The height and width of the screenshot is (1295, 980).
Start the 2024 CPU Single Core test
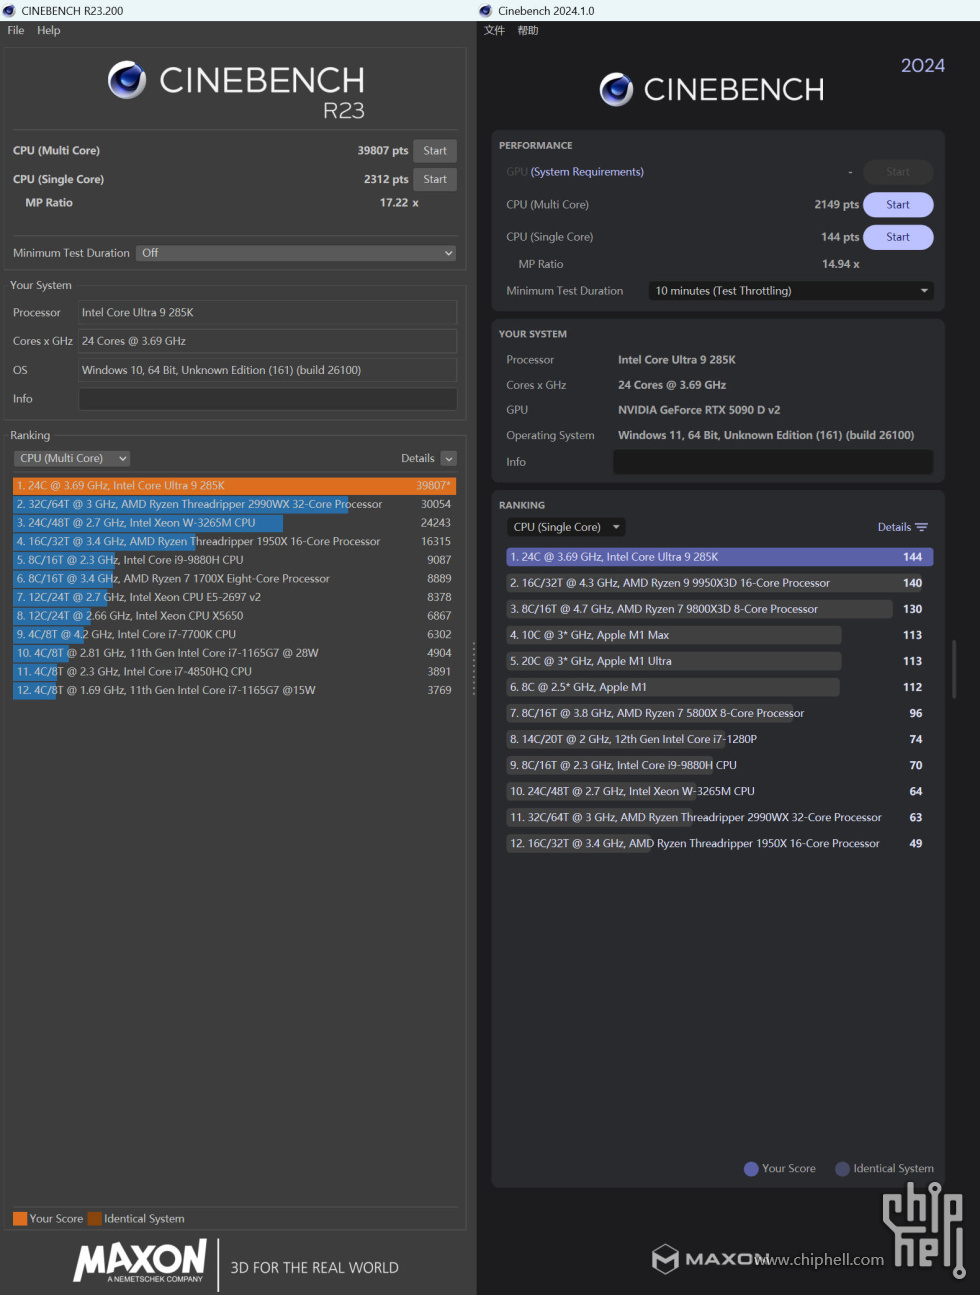897,237
